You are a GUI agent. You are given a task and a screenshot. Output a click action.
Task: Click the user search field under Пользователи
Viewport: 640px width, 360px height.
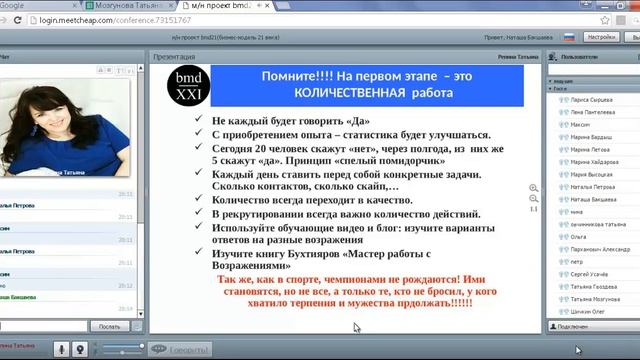[594, 70]
